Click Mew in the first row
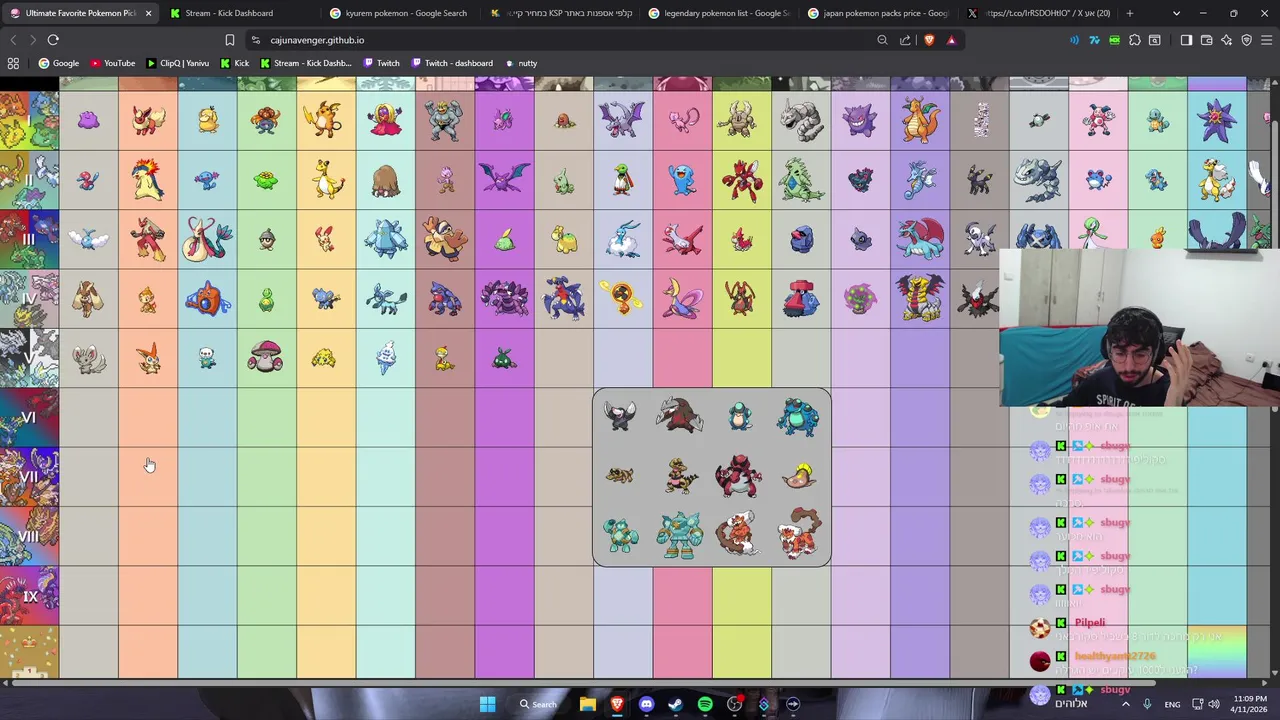1280x720 pixels. pos(683,121)
